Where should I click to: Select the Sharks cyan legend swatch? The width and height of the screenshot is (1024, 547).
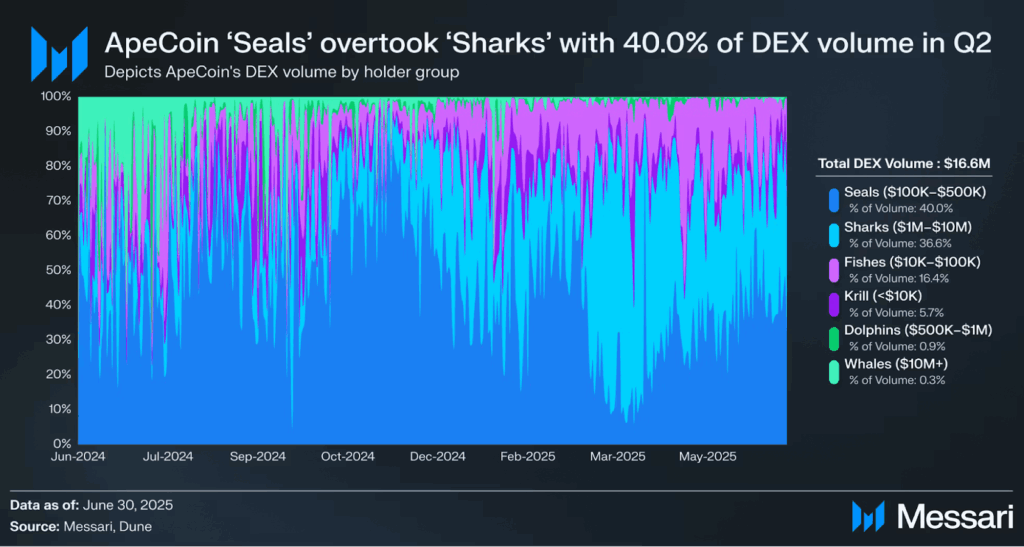[x=833, y=234]
